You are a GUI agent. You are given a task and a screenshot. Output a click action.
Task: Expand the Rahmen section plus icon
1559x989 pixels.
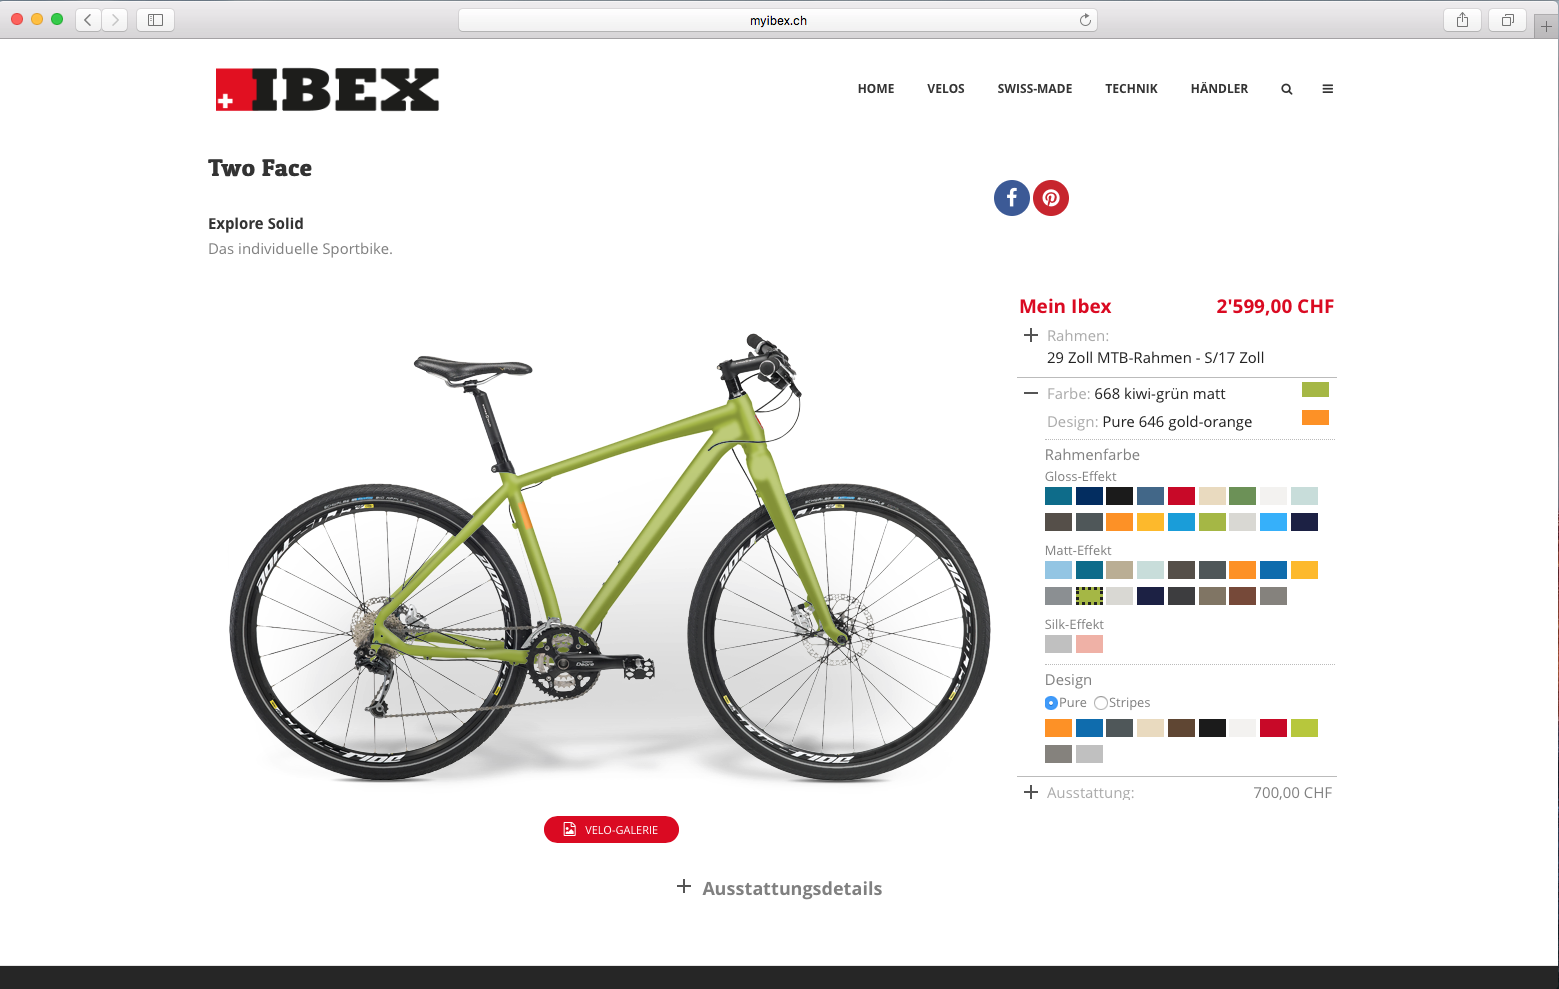1031,335
